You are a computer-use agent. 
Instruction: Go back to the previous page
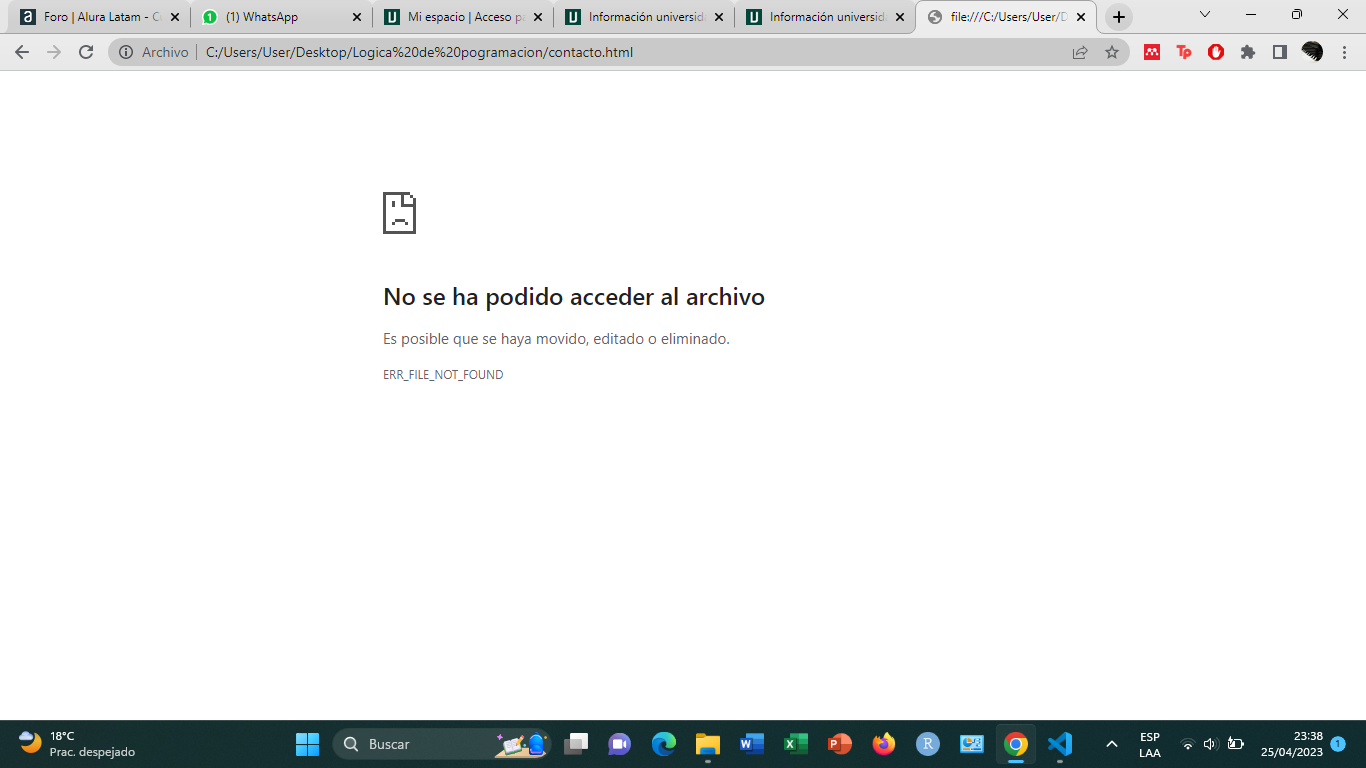coord(22,52)
